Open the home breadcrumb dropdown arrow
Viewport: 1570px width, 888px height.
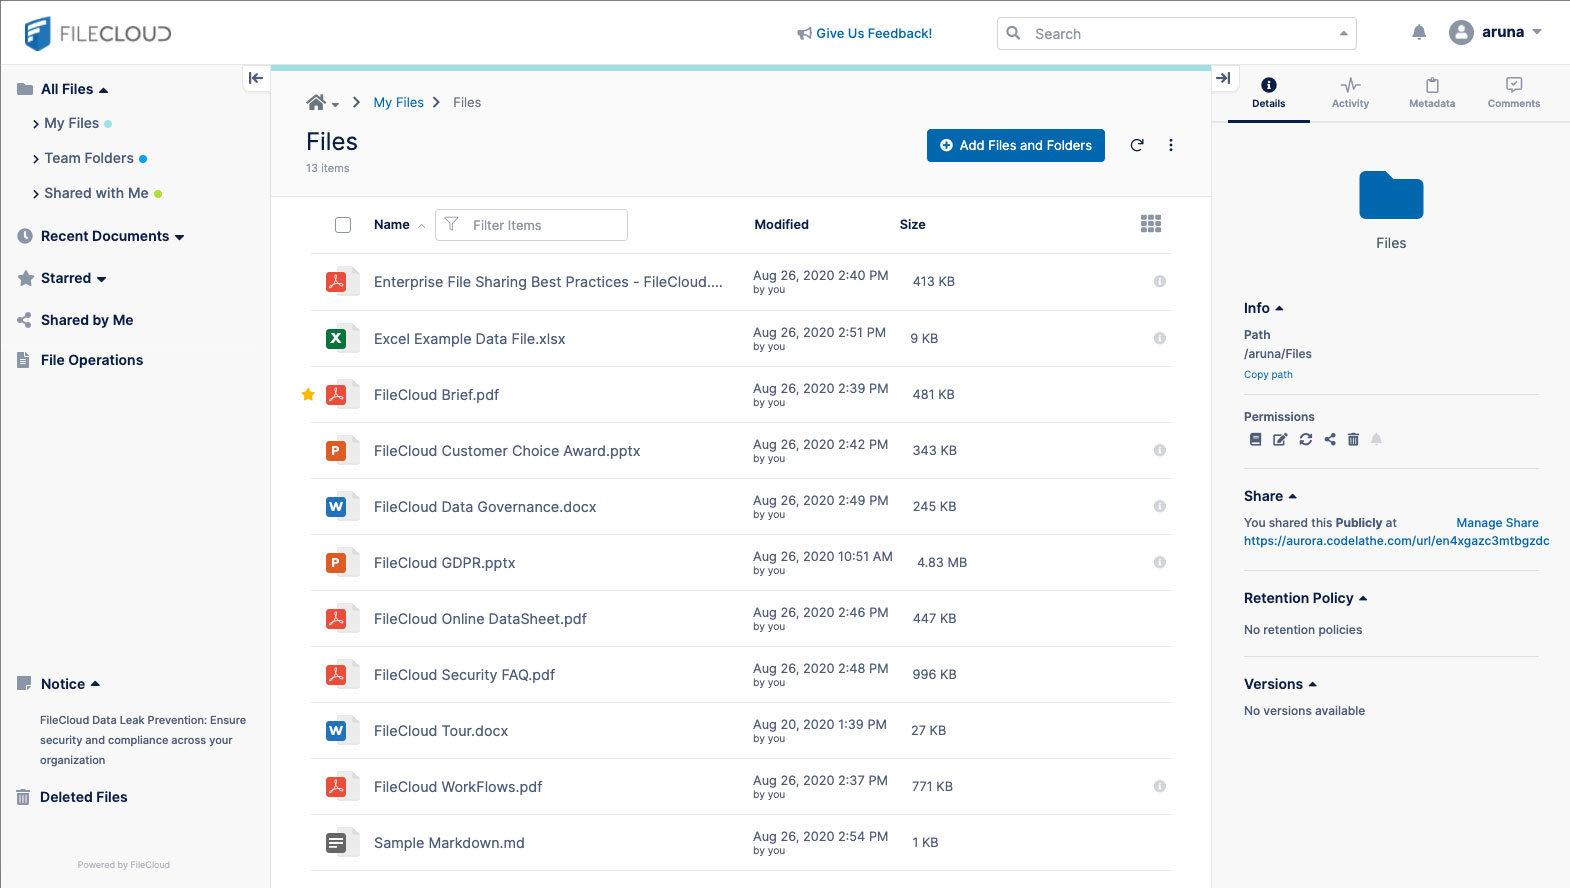click(335, 104)
